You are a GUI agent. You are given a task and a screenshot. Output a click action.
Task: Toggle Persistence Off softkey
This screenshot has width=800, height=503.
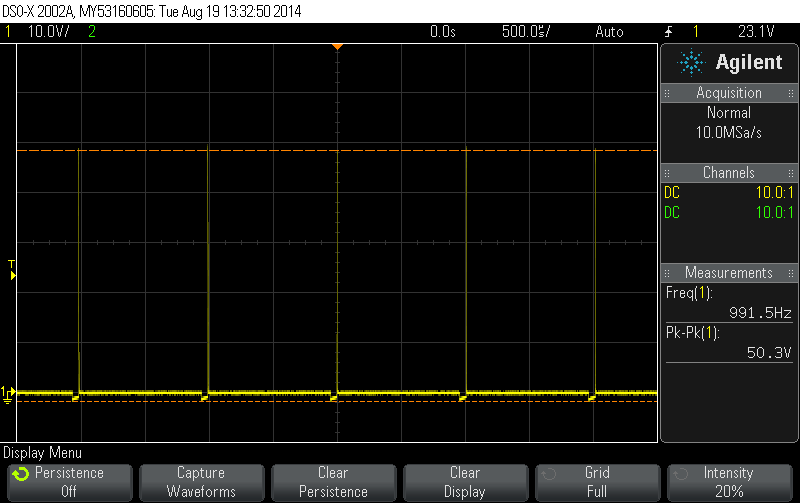tap(70, 482)
